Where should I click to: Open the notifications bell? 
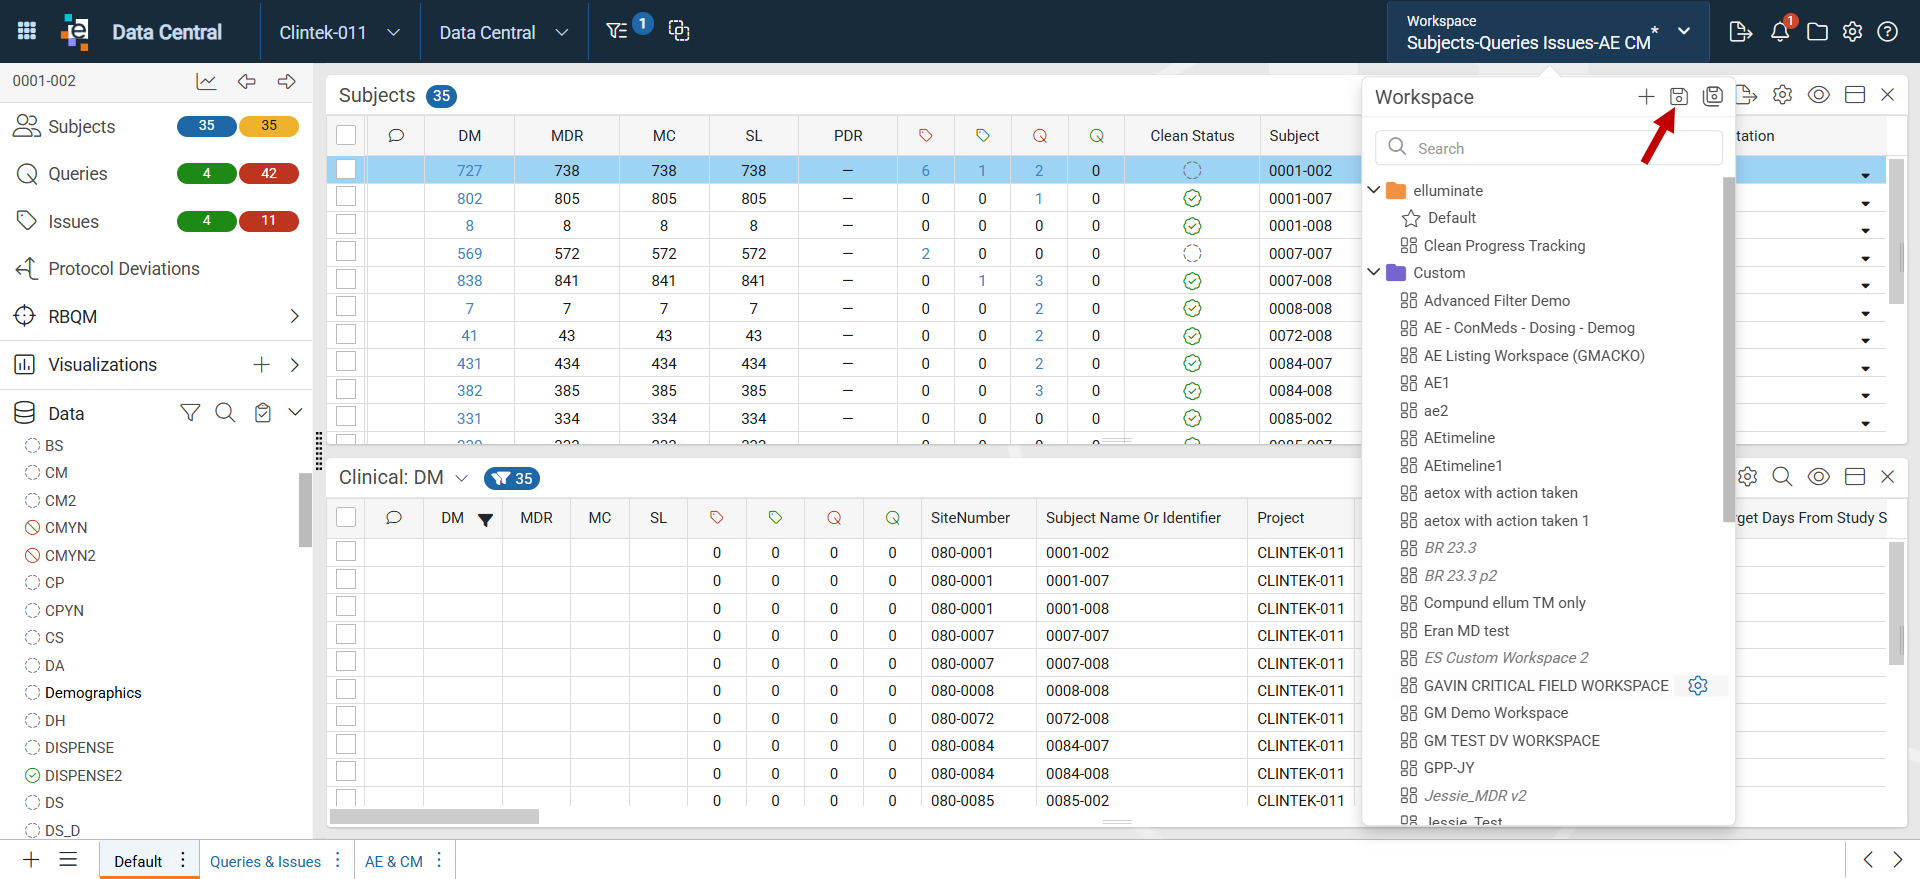pyautogui.click(x=1780, y=32)
